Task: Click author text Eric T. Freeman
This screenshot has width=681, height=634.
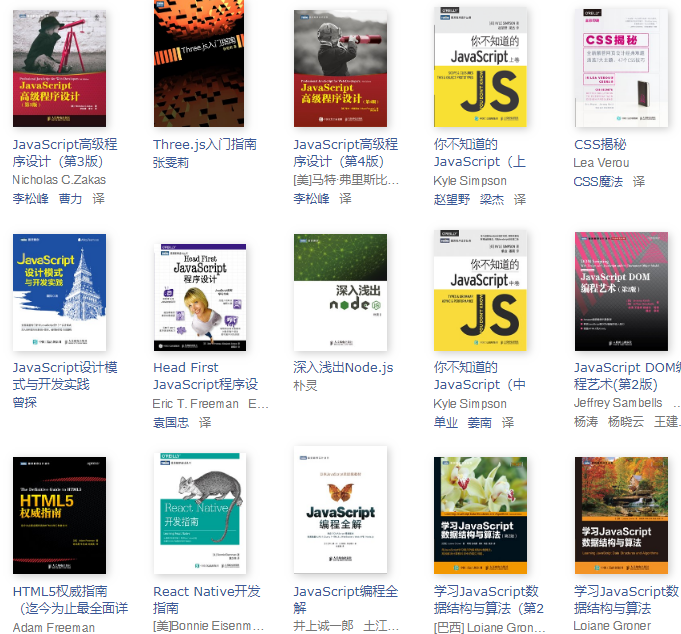Action: coord(195,404)
